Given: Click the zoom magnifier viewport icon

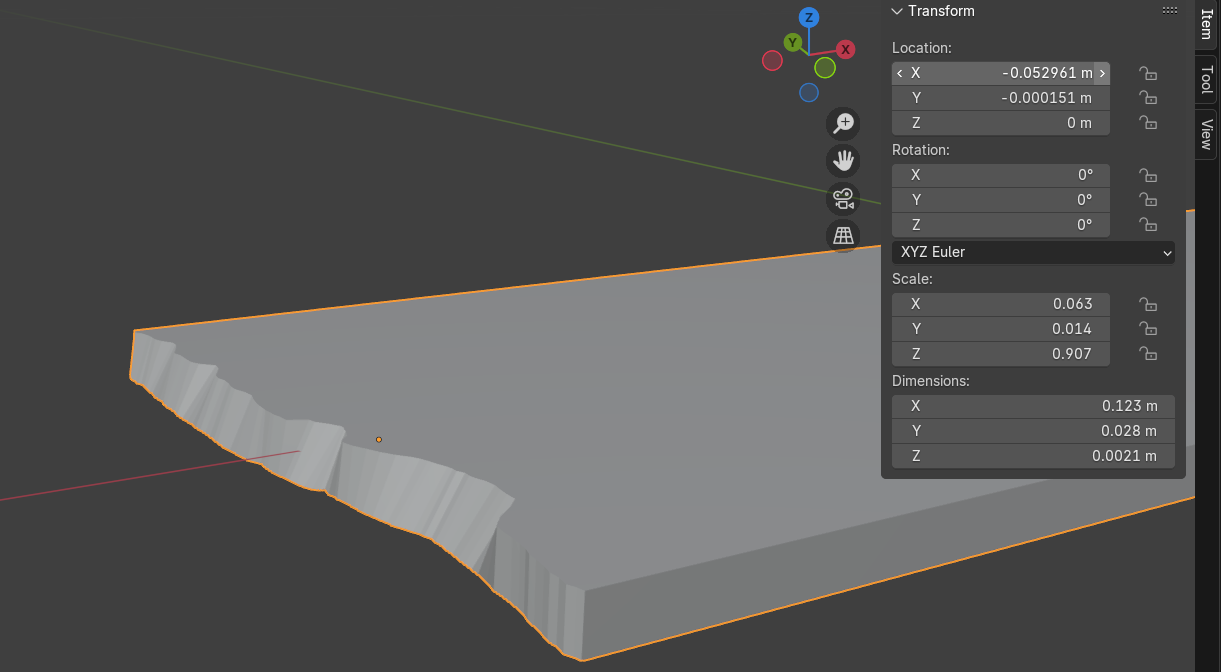Looking at the screenshot, I should 844,123.
